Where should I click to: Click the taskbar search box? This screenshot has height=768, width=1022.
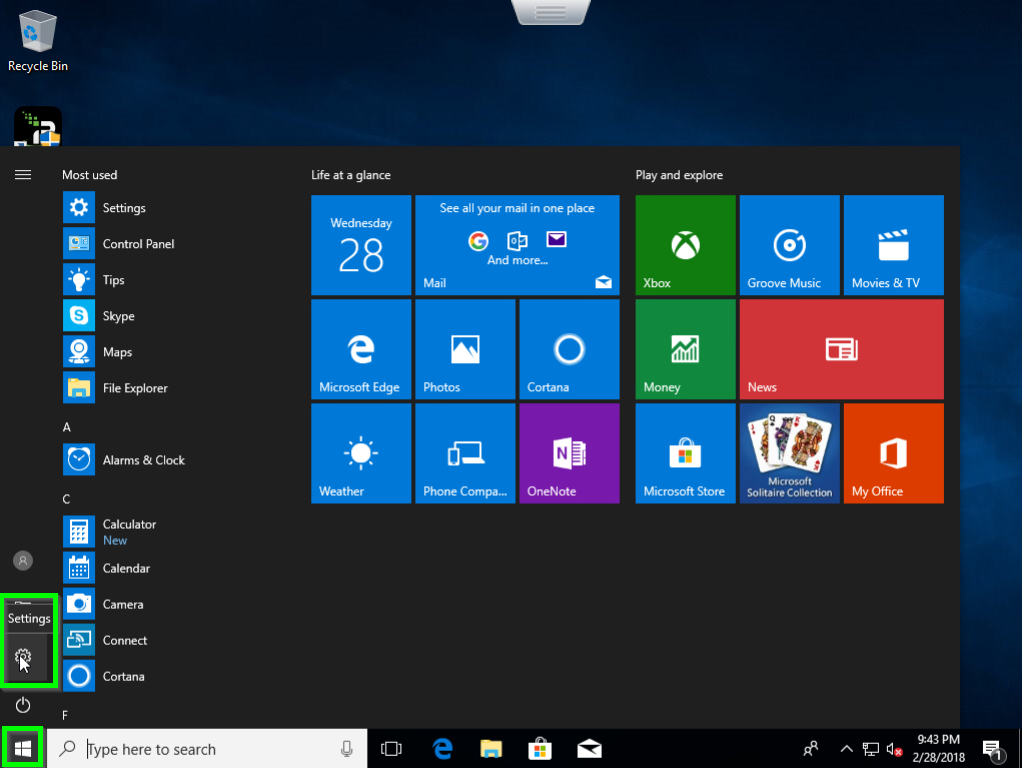(207, 749)
